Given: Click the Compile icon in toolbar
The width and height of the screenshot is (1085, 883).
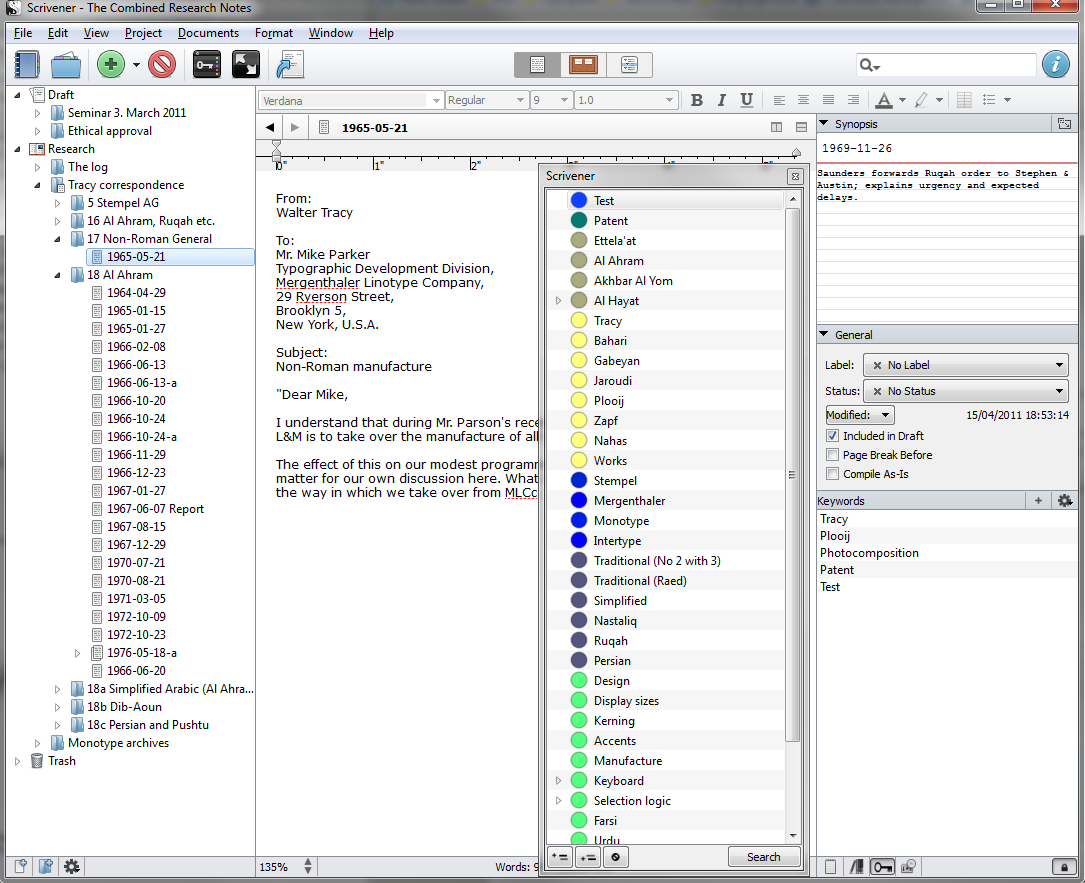Looking at the screenshot, I should point(290,65).
